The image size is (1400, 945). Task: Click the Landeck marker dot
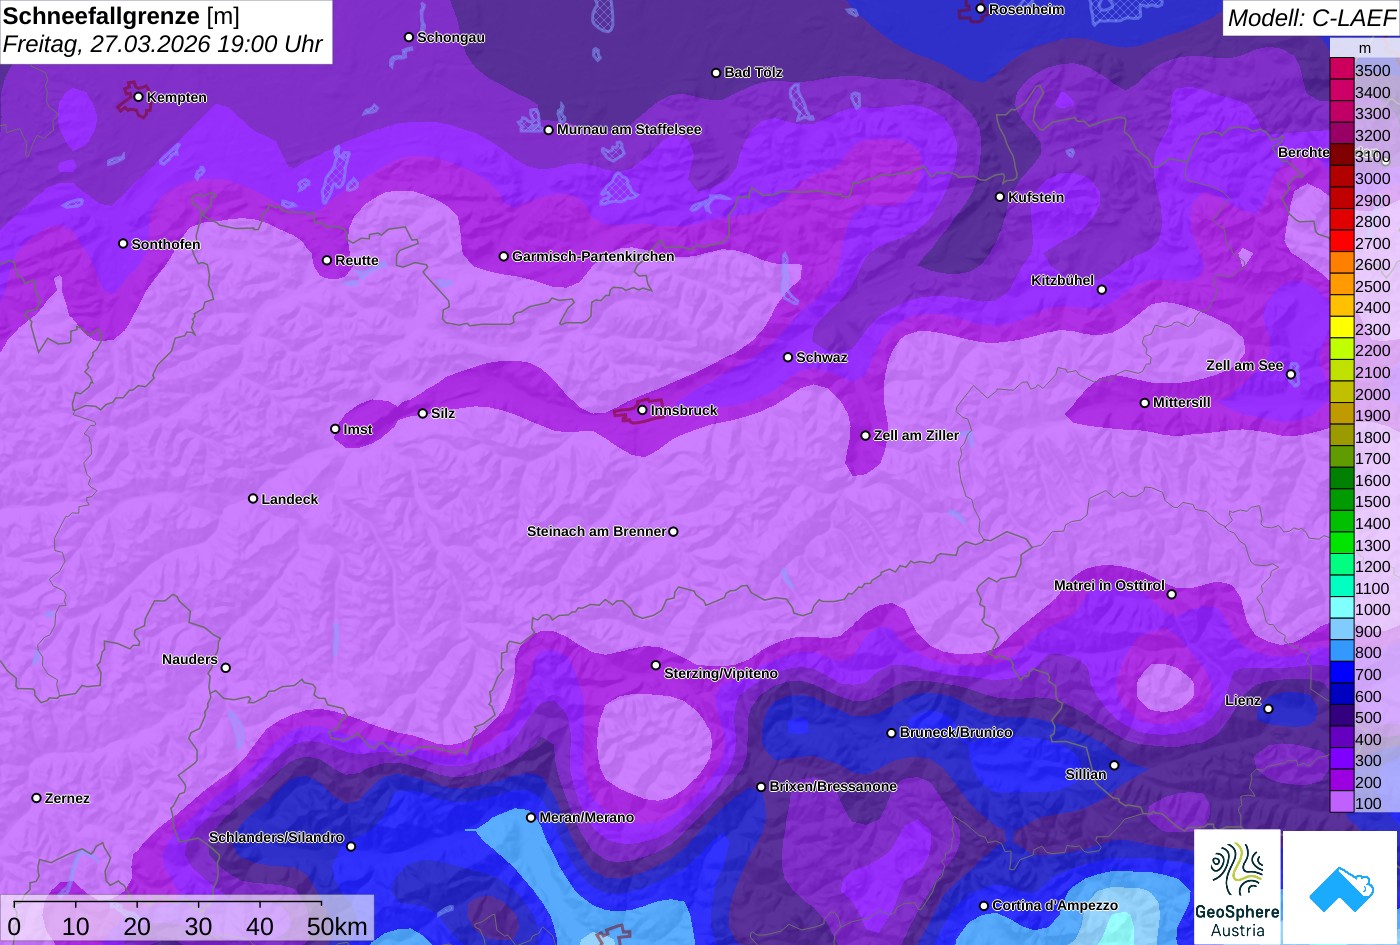click(253, 498)
